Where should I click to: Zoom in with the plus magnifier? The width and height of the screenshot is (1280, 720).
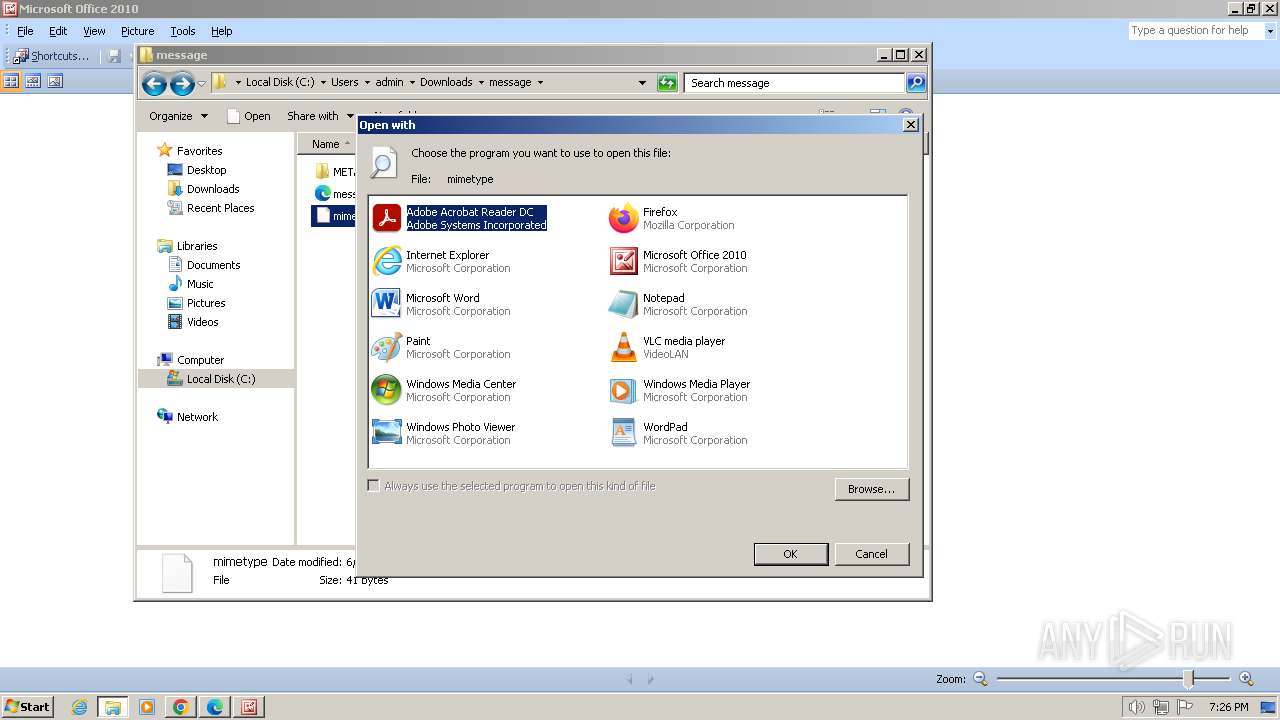point(1246,679)
